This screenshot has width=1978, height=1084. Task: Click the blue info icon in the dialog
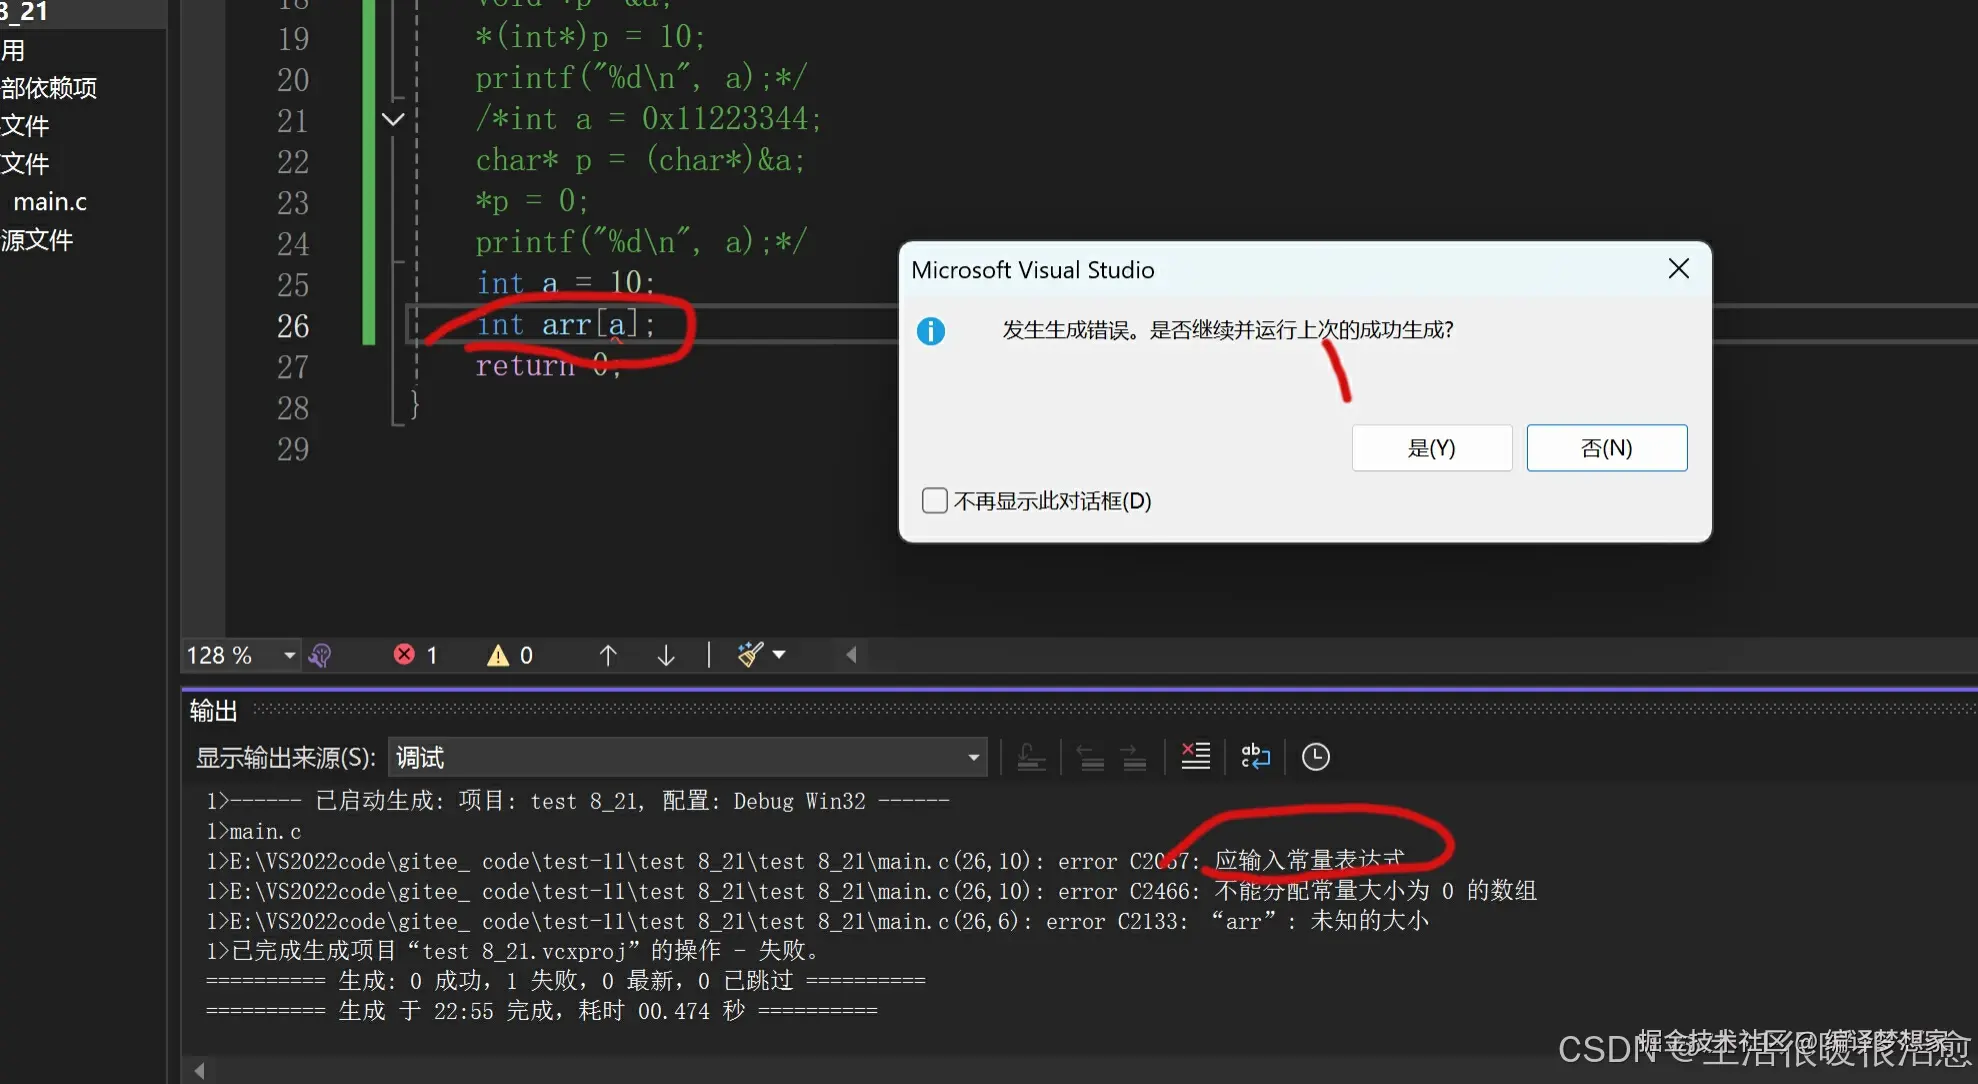pyautogui.click(x=930, y=331)
